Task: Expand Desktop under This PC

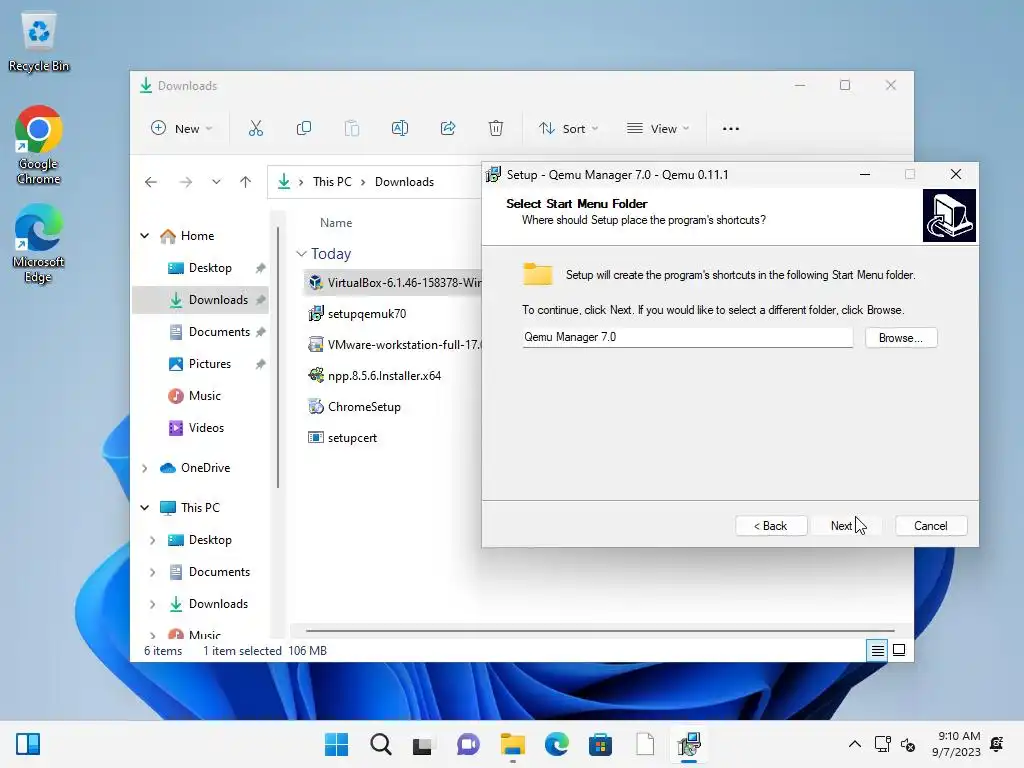Action: click(x=153, y=540)
